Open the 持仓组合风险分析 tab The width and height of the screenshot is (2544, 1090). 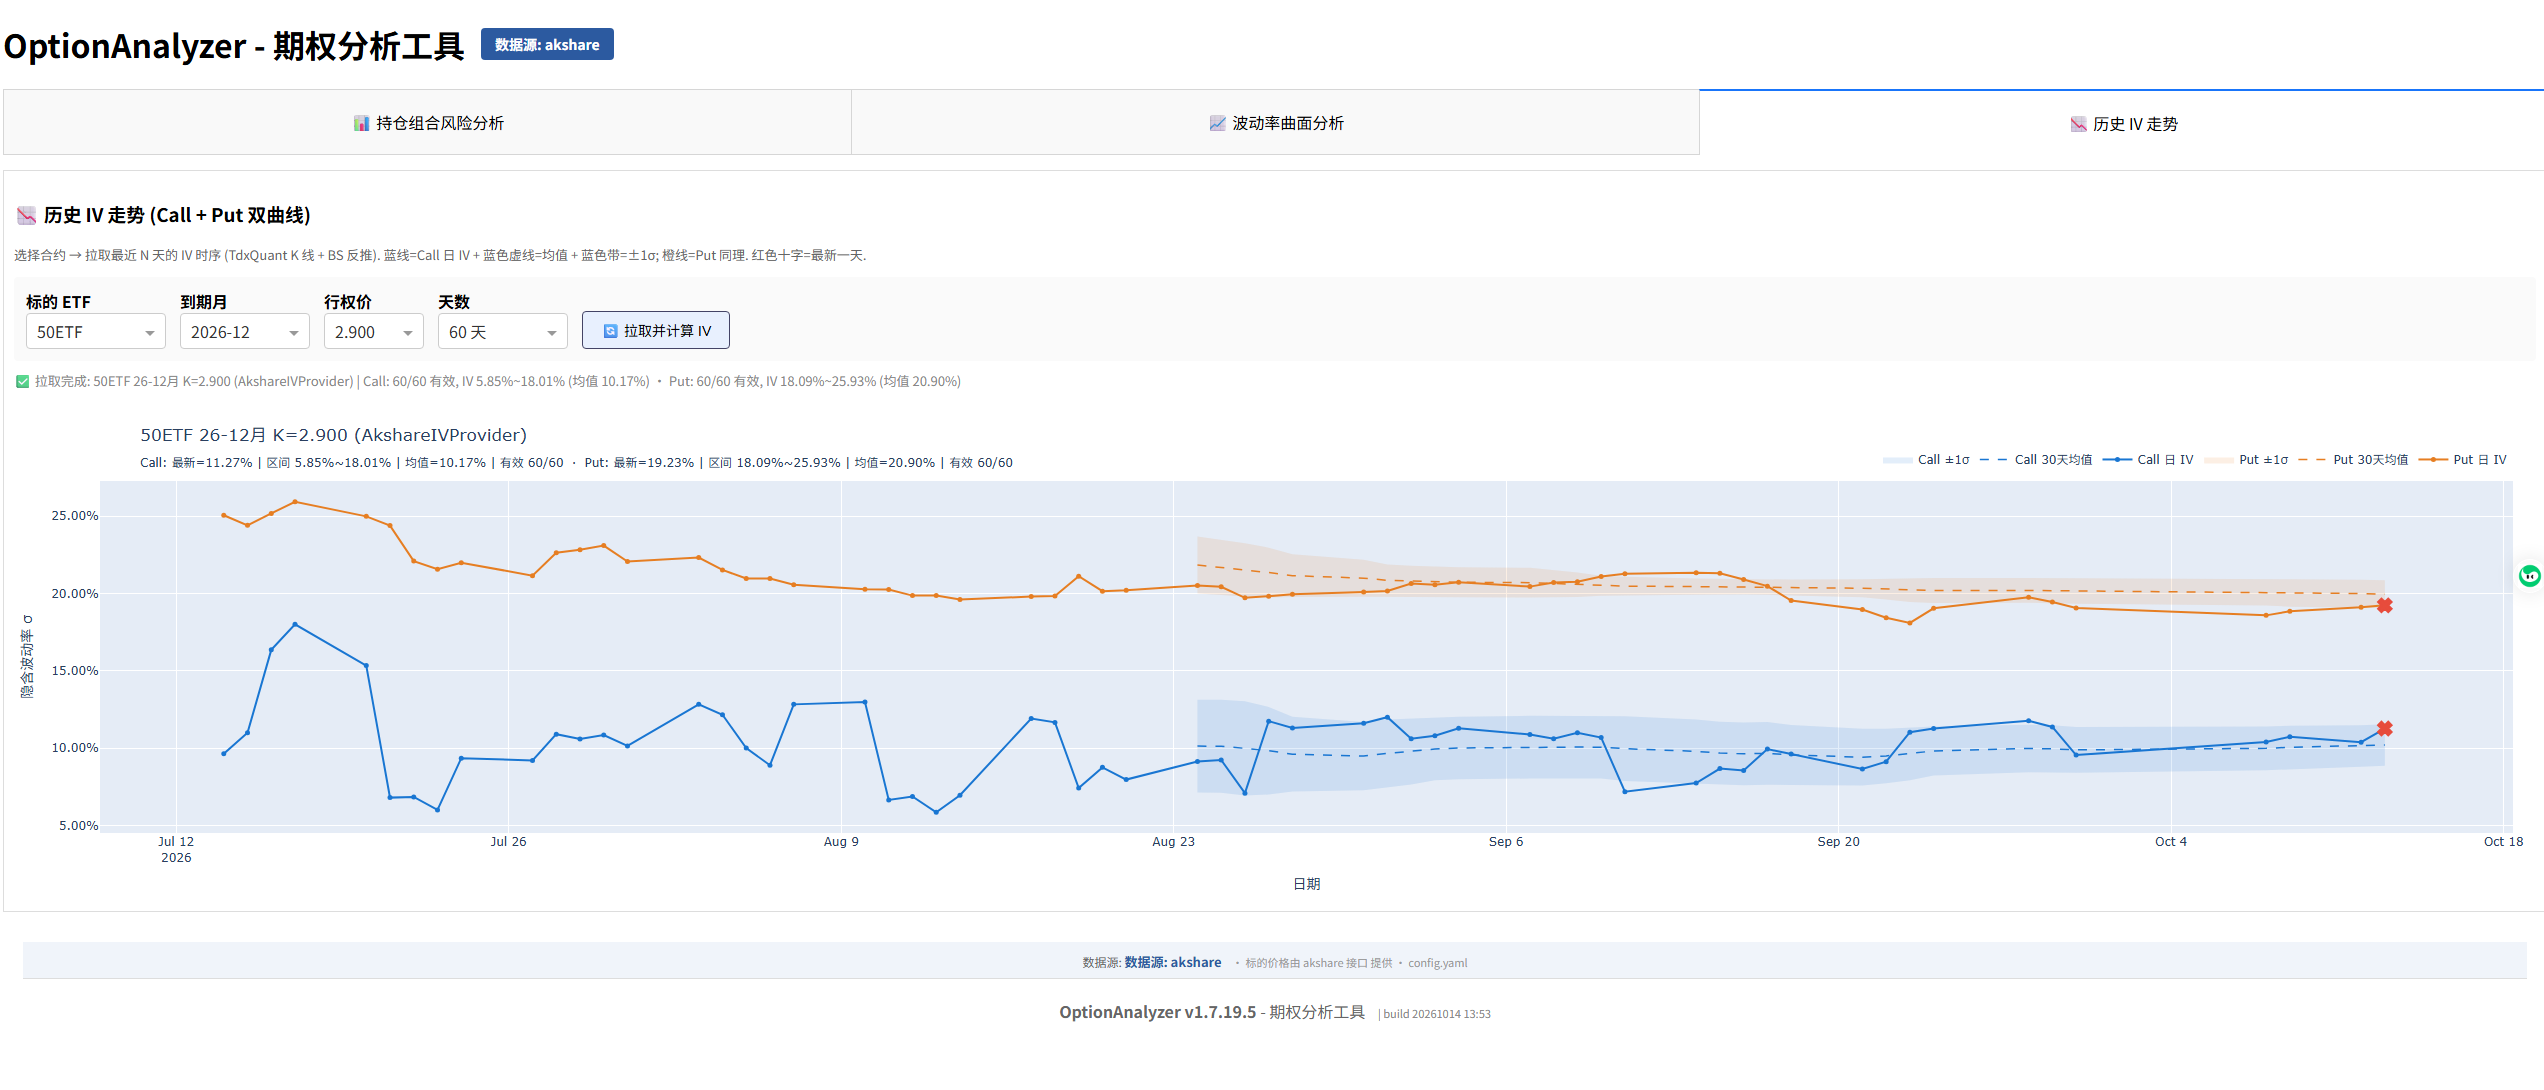point(427,123)
